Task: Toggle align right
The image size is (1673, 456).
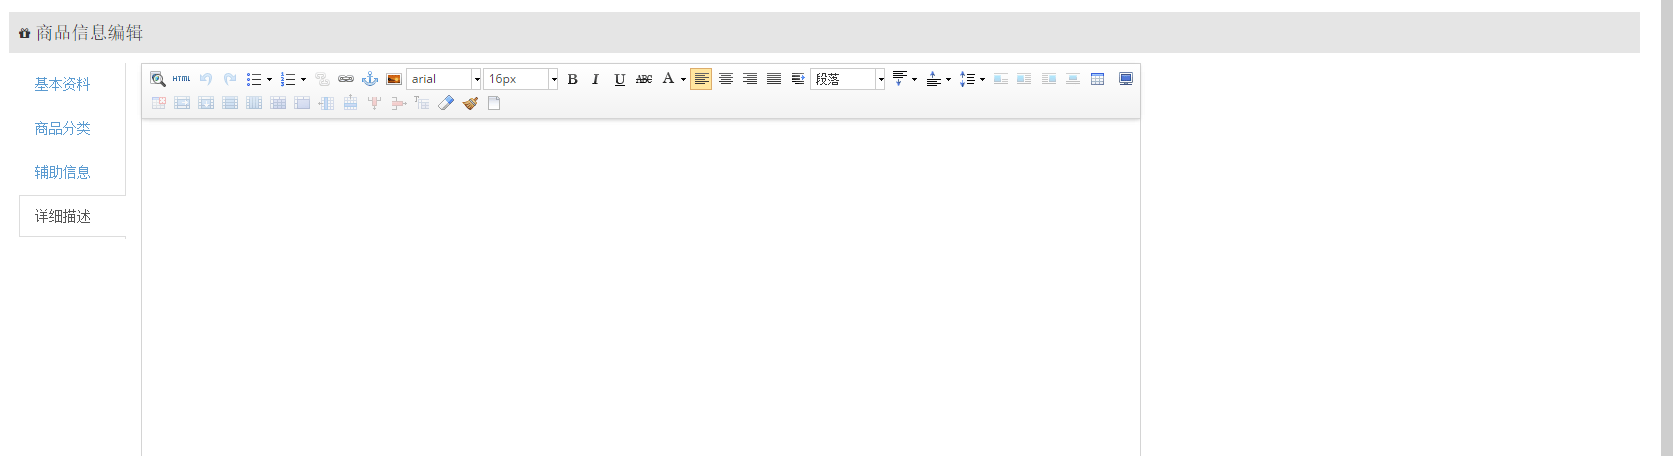Action: click(750, 79)
